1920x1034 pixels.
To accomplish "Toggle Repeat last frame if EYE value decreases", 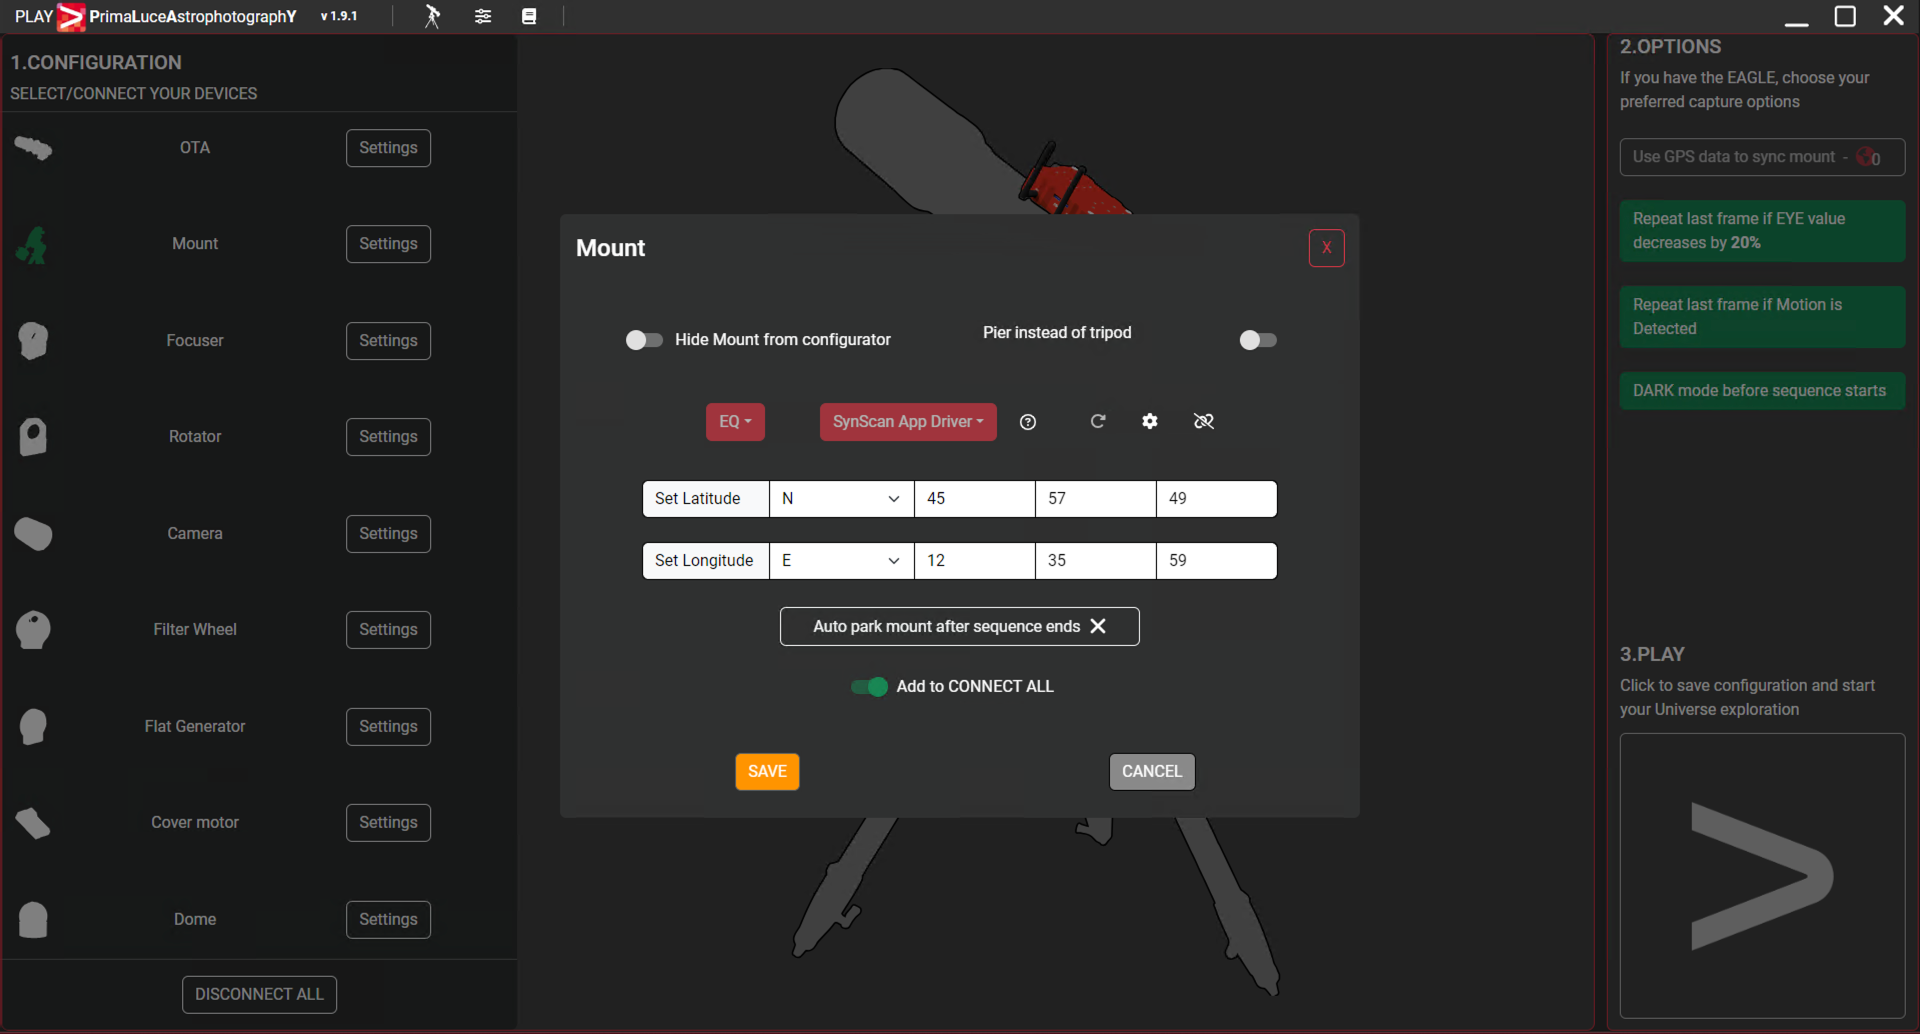I will (x=1762, y=231).
